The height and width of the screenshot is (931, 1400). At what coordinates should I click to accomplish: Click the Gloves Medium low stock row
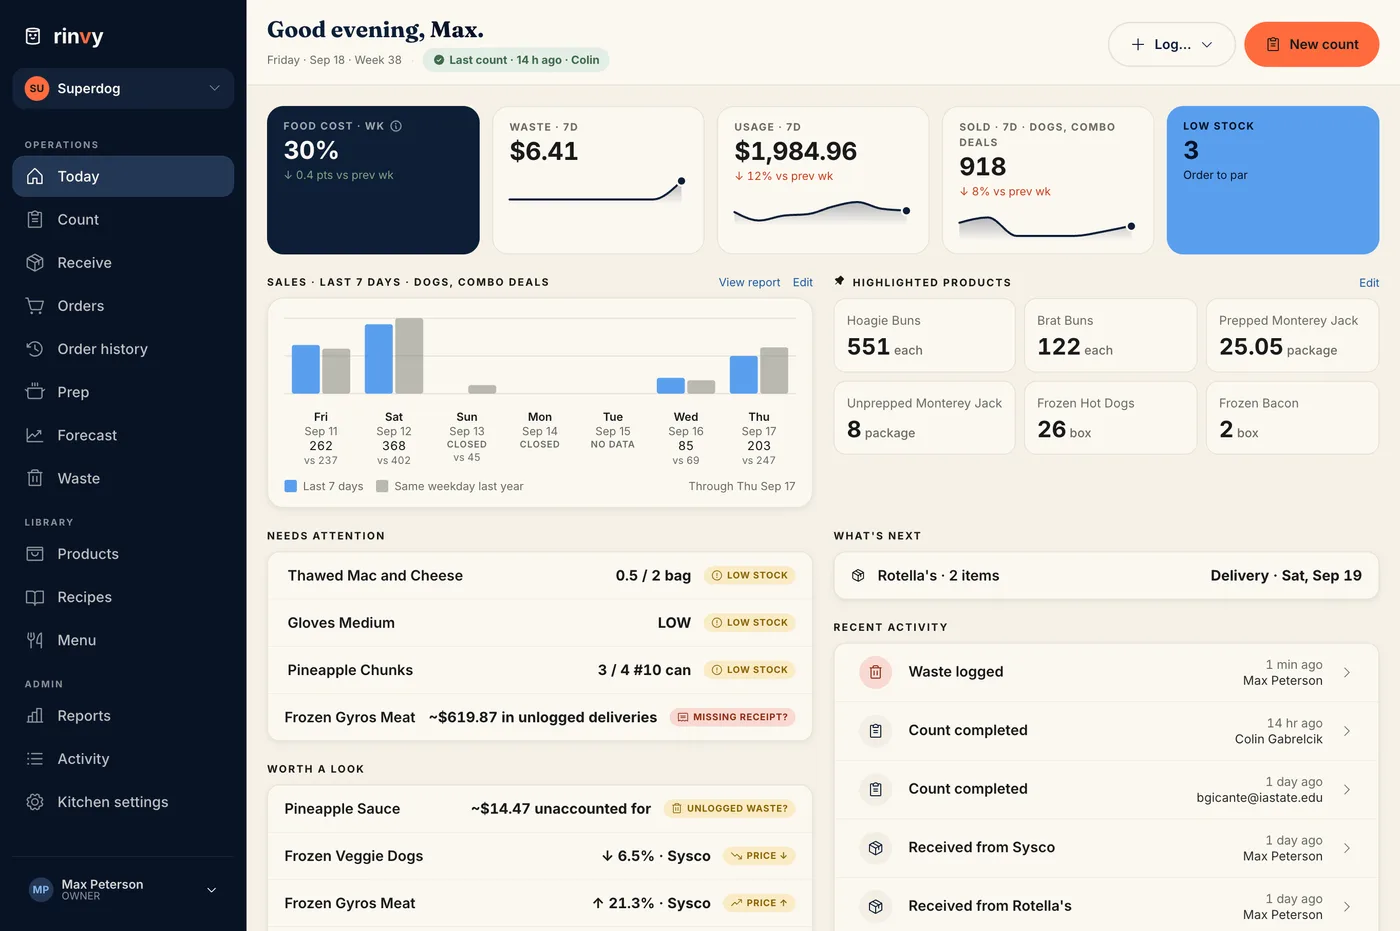click(x=540, y=623)
